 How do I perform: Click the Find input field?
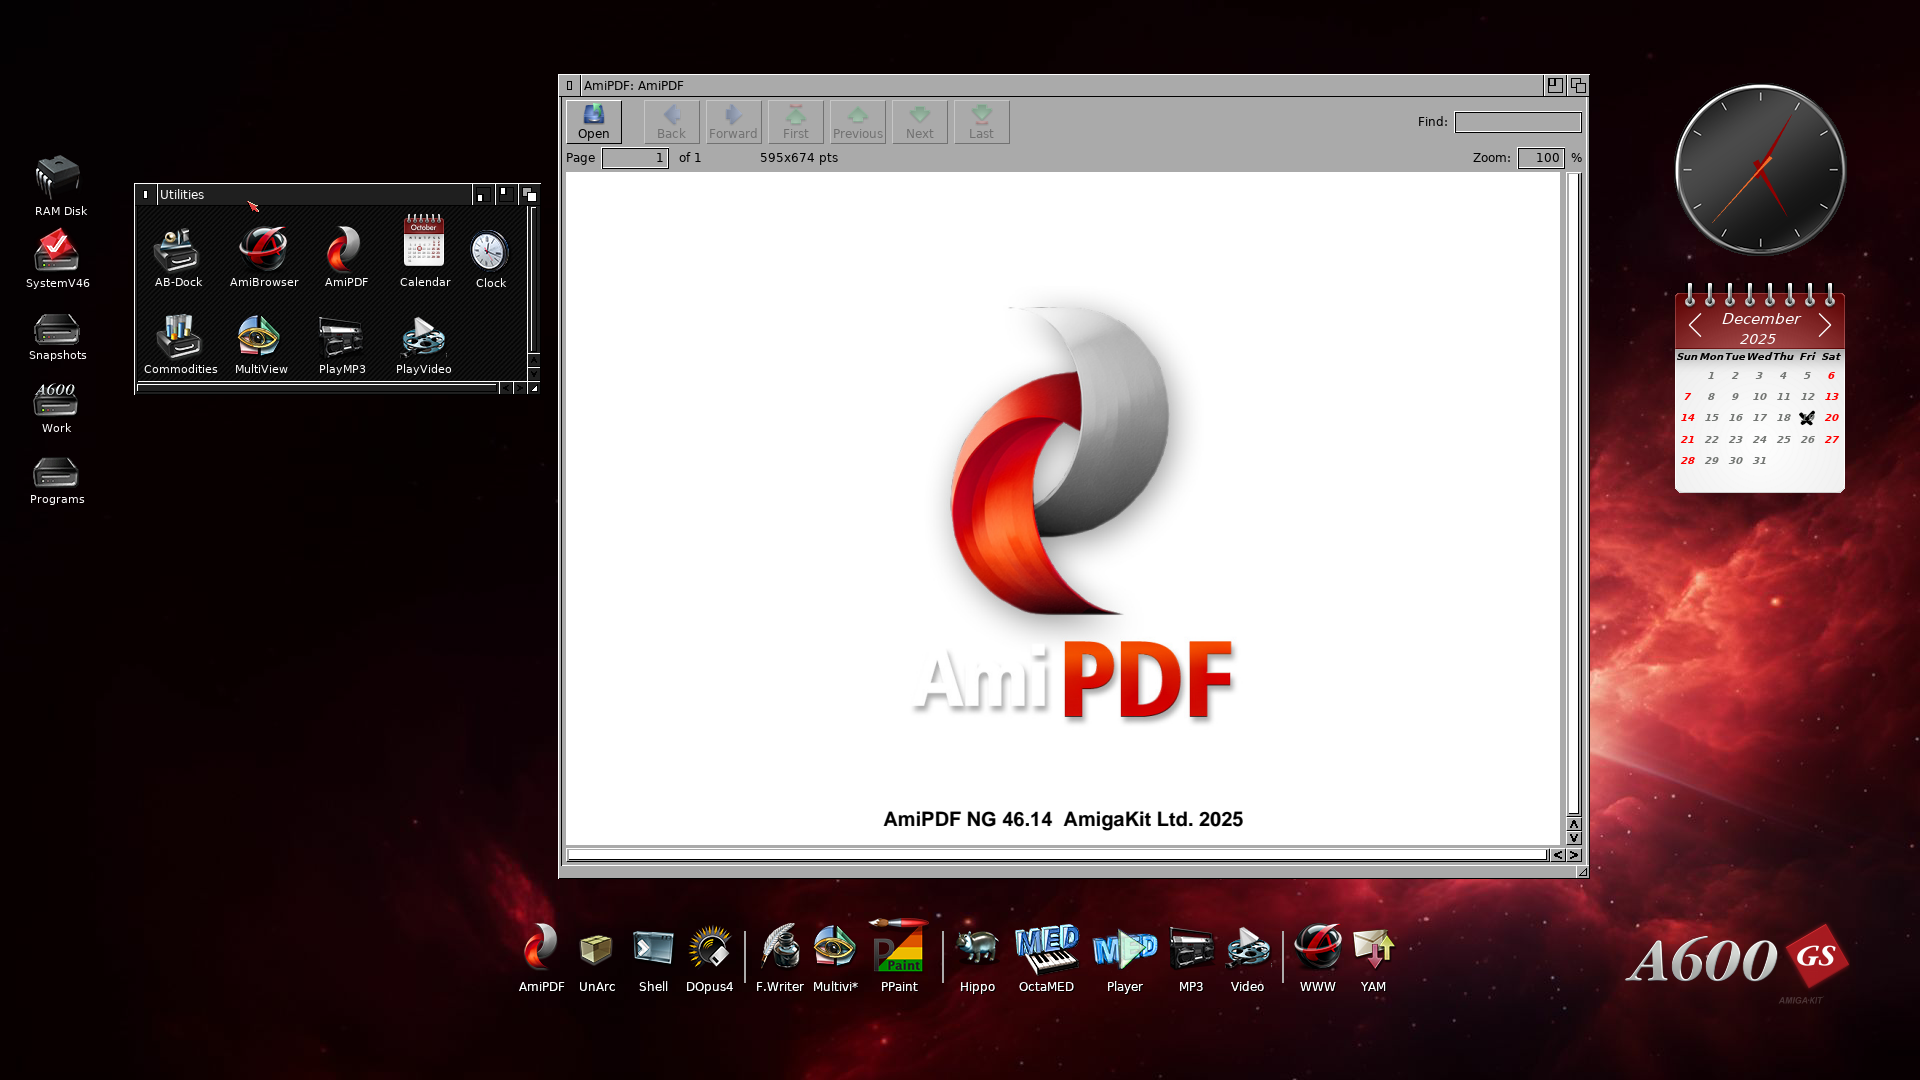coord(1517,122)
